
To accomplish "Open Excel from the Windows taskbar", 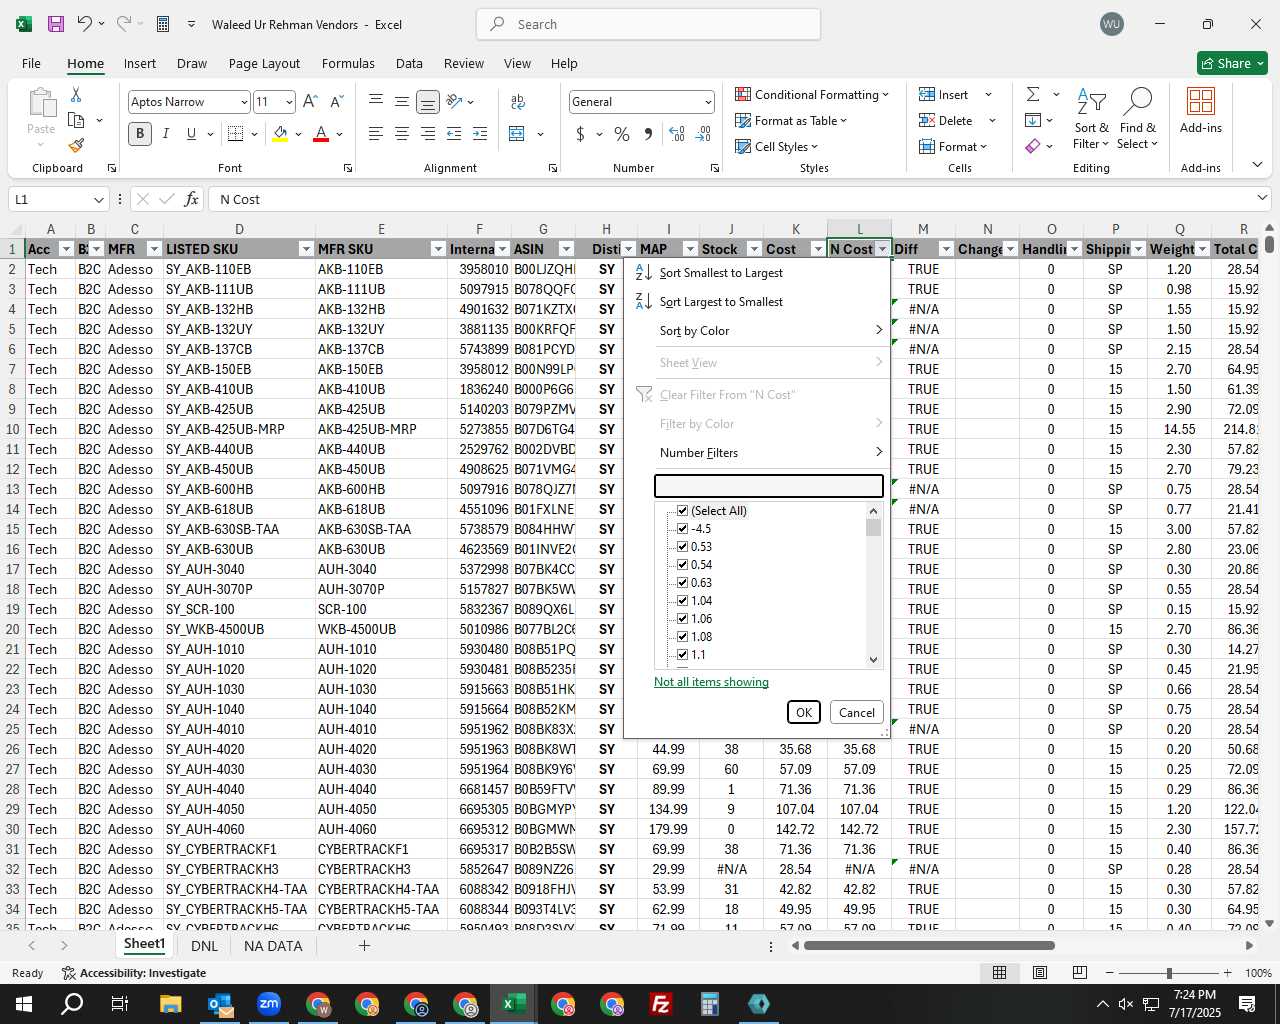I will coord(514,1004).
